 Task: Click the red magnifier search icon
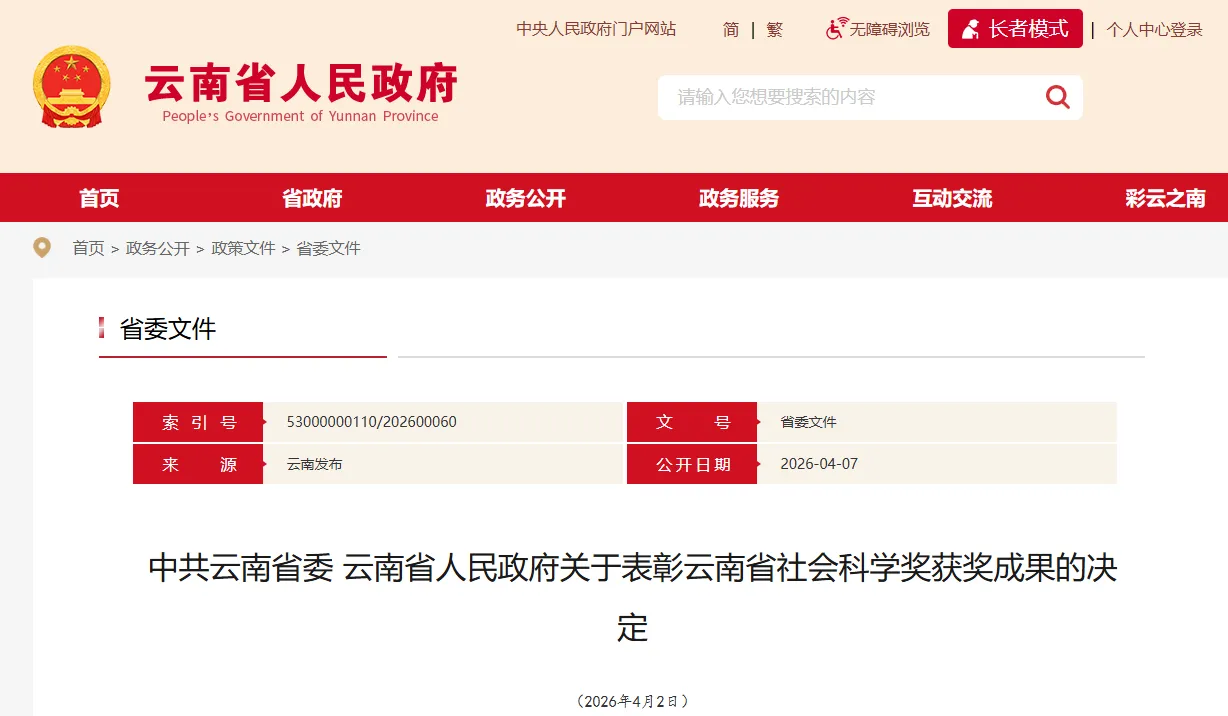click(1057, 97)
